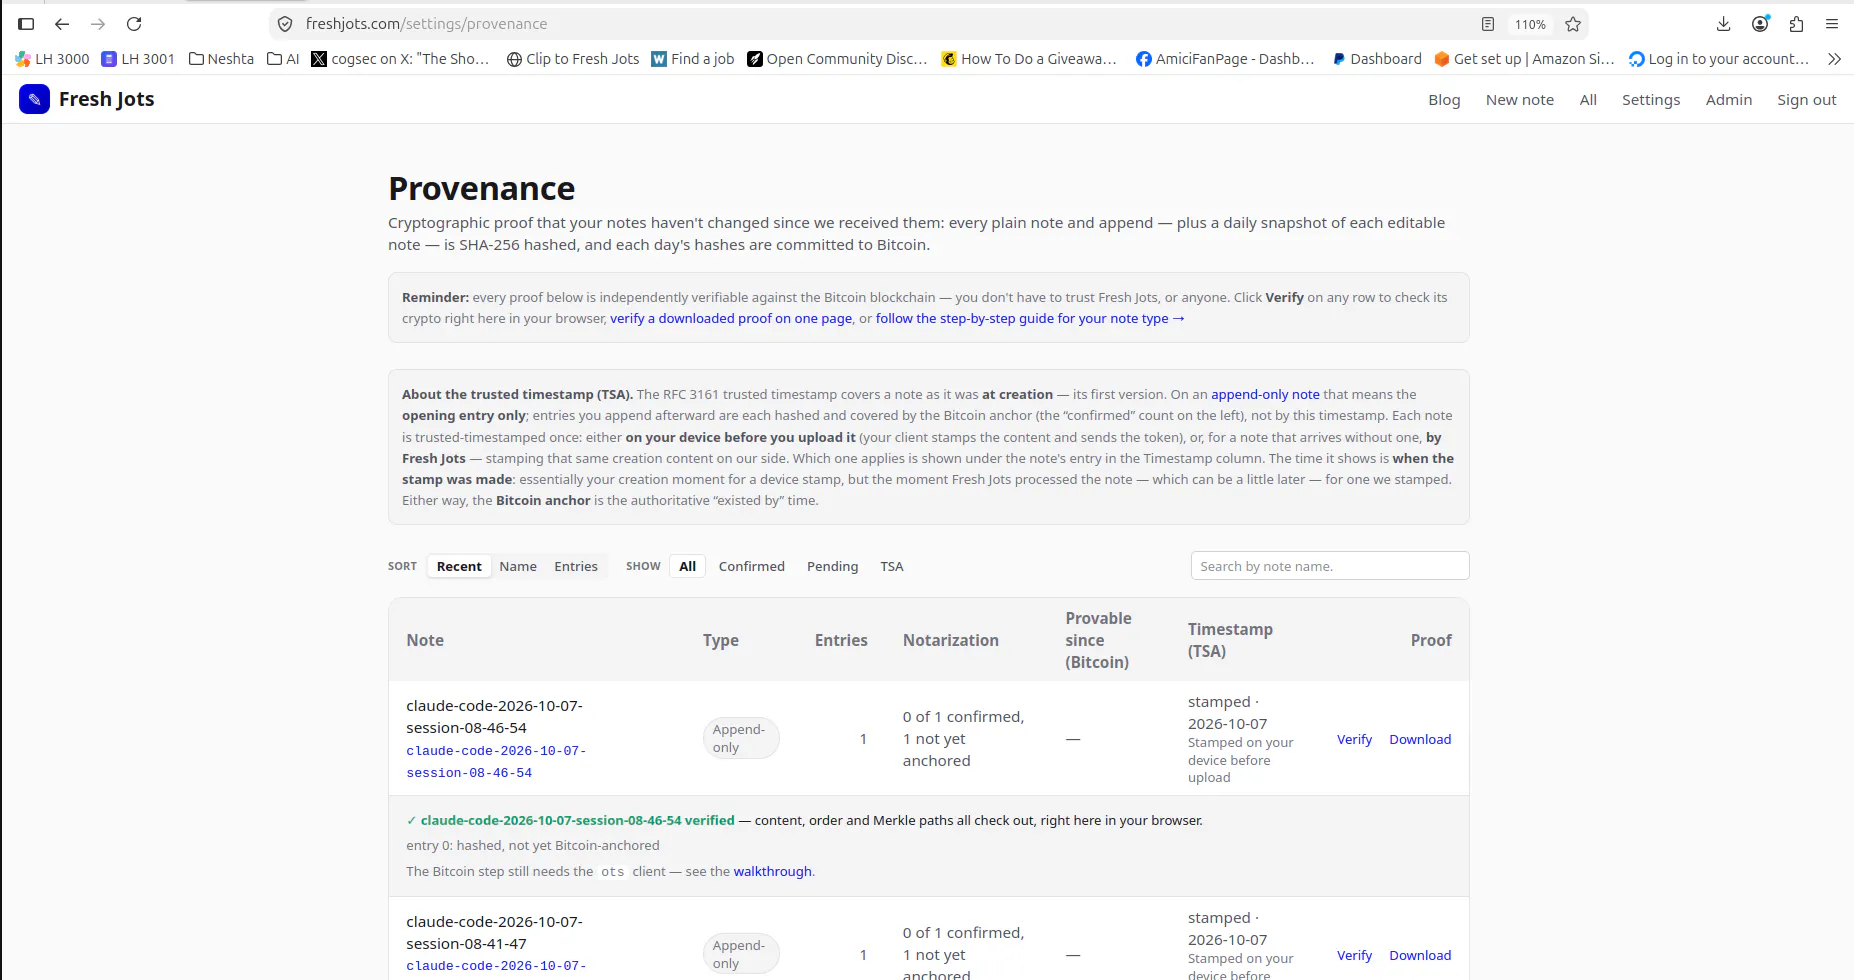
Task: Click the site security shield icon
Action: click(285, 24)
